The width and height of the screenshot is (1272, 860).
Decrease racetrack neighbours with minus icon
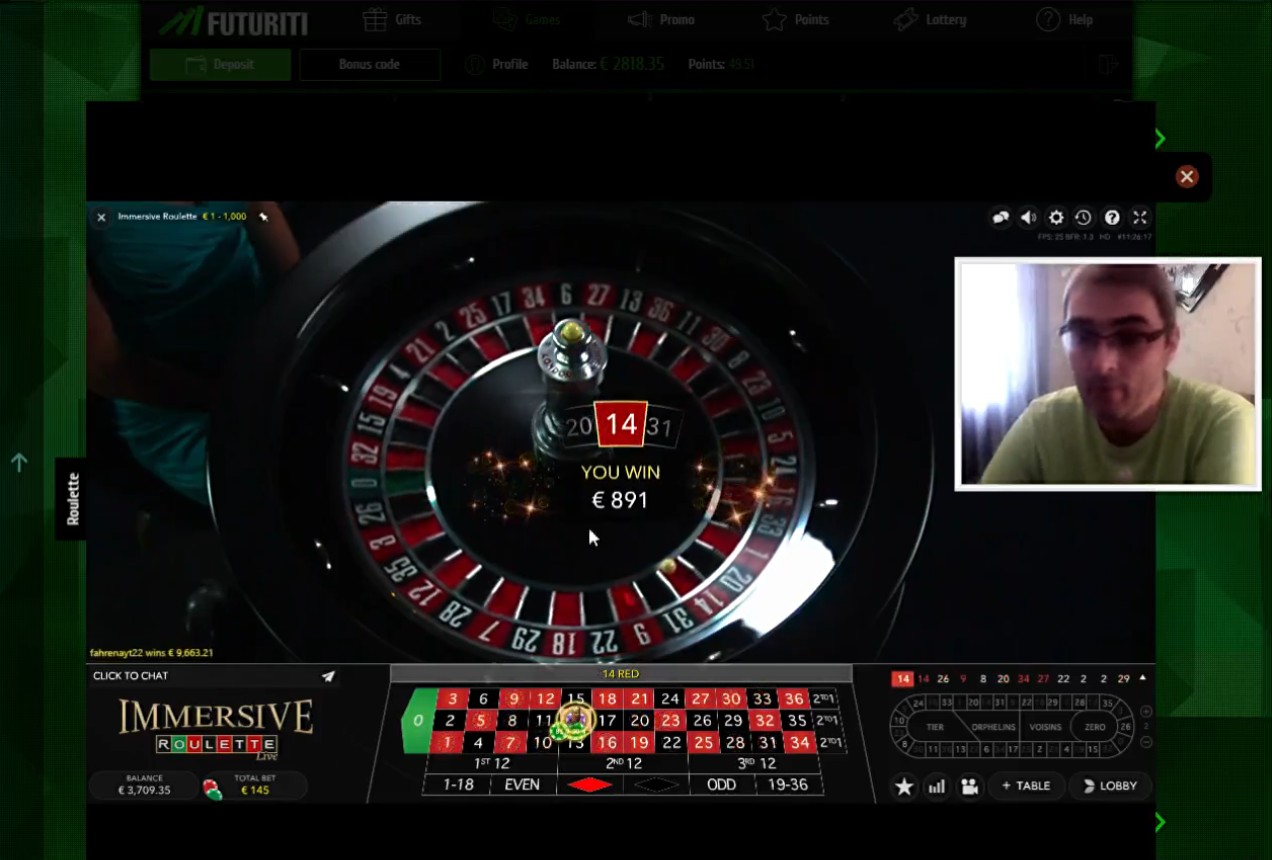[x=1146, y=742]
